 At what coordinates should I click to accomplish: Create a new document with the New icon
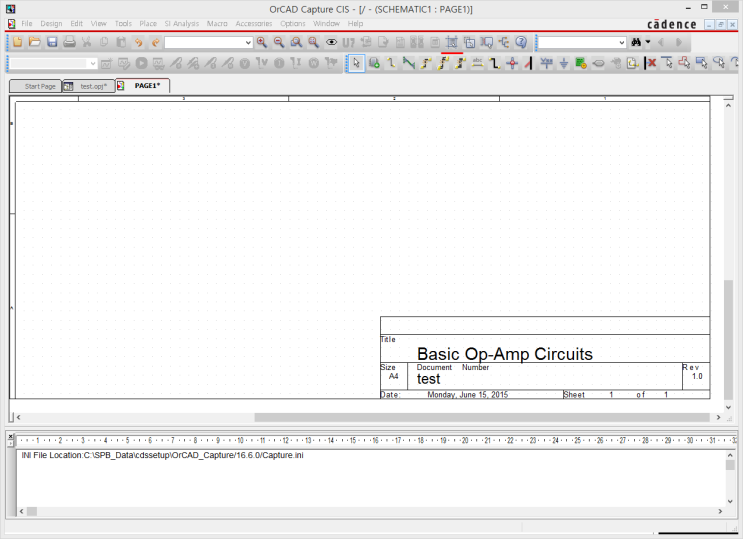(x=18, y=42)
